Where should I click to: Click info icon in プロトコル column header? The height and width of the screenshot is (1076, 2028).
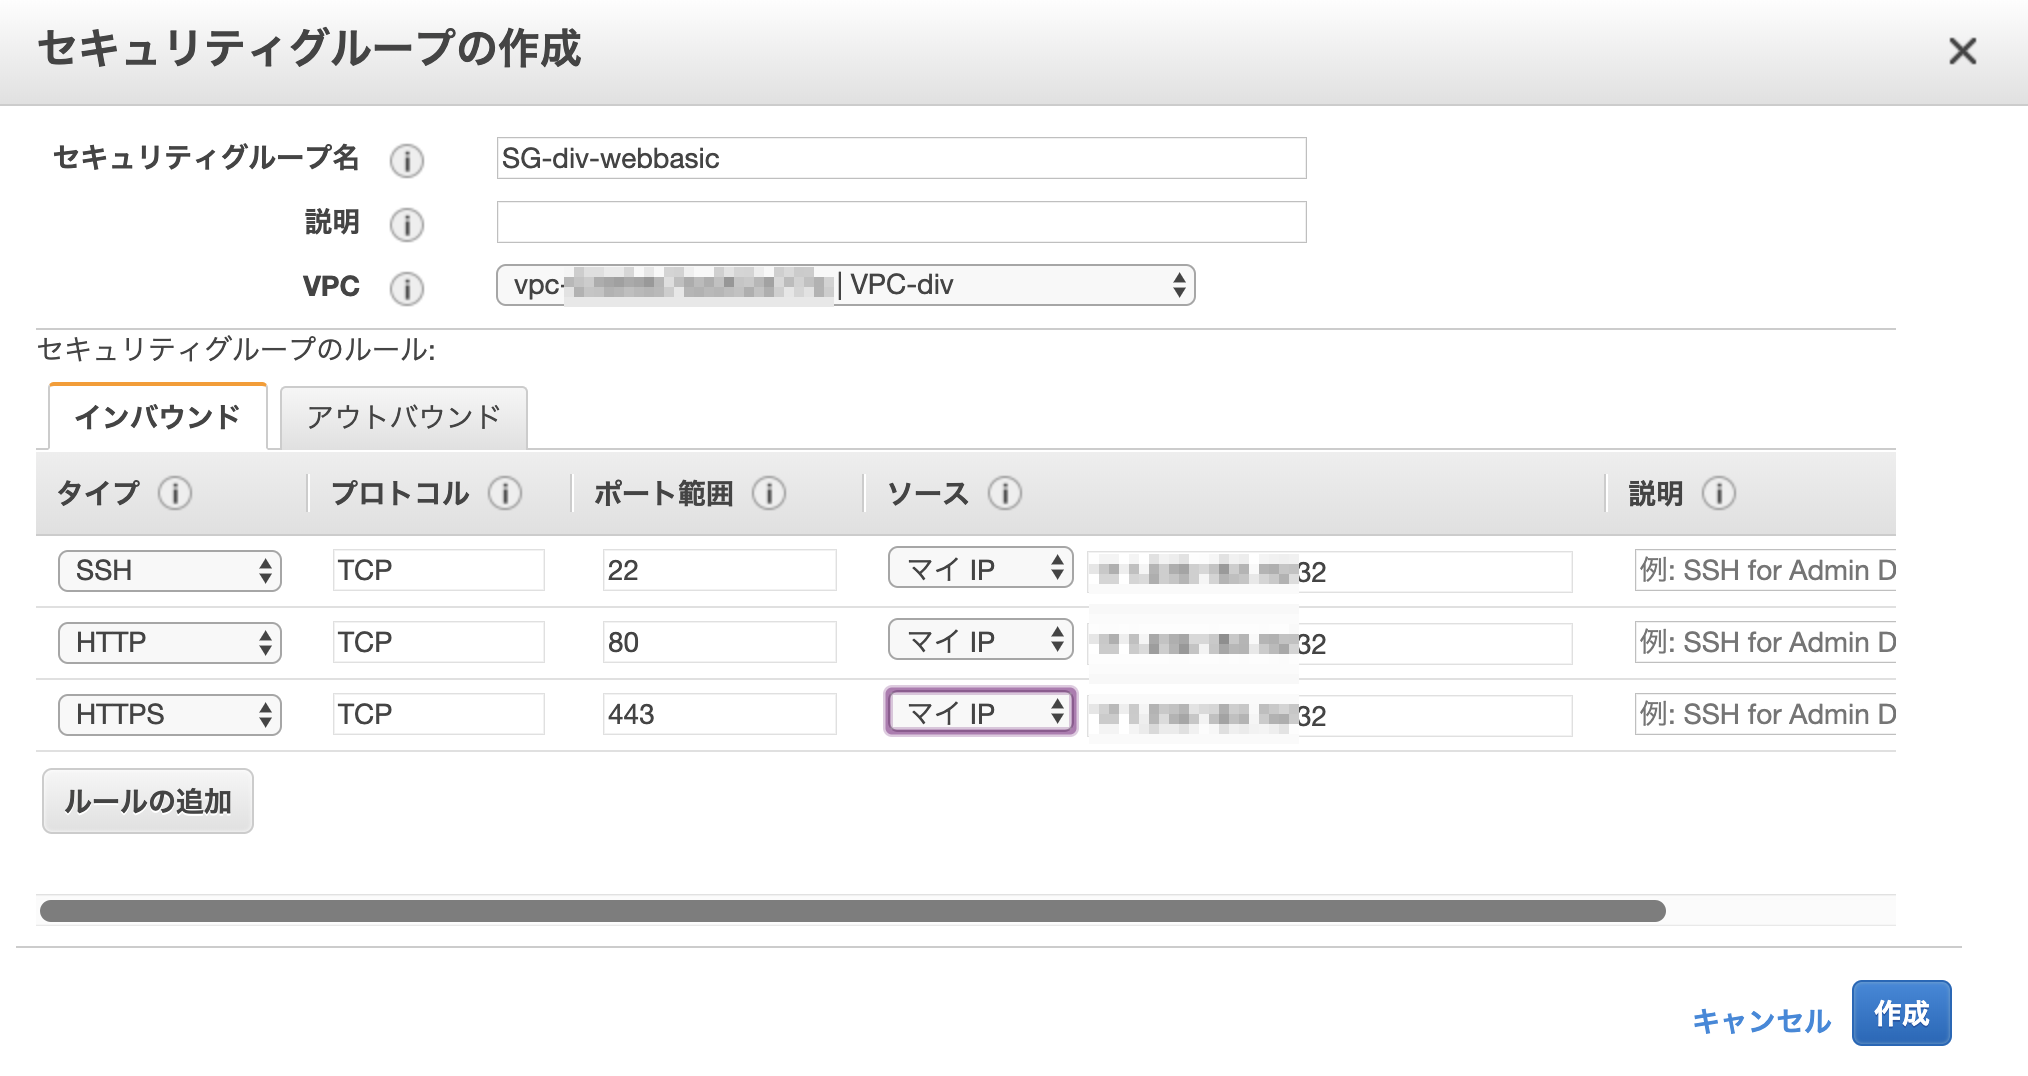tap(505, 493)
